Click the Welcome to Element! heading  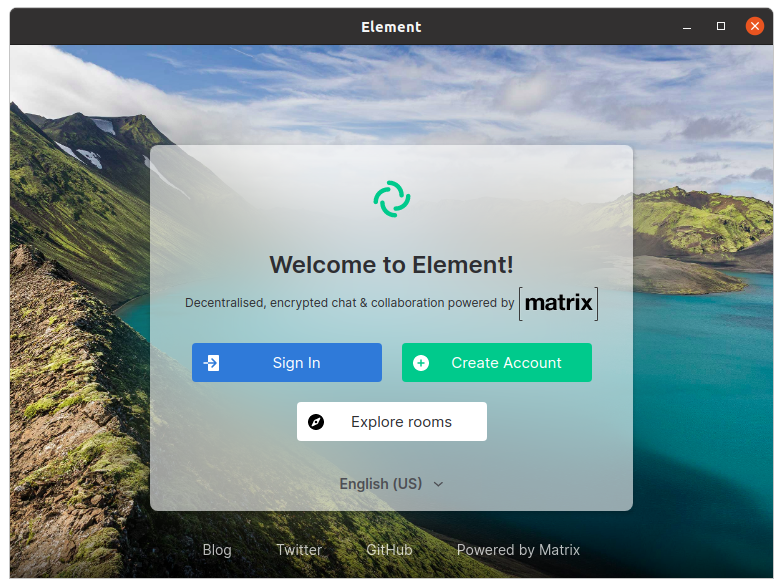(x=392, y=265)
